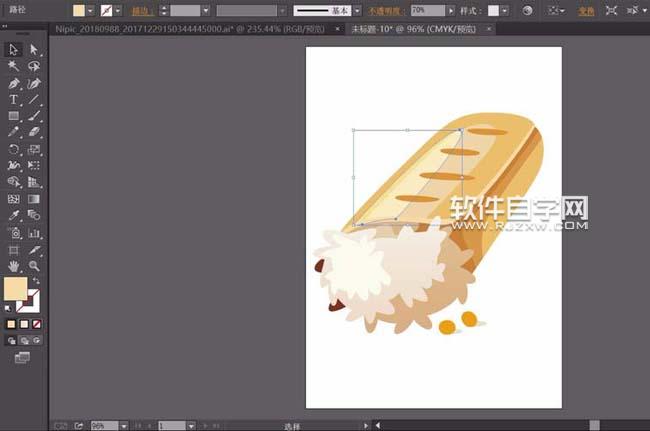The image size is (650, 431).
Task: Select the Rectangle tool
Action: [x=13, y=116]
